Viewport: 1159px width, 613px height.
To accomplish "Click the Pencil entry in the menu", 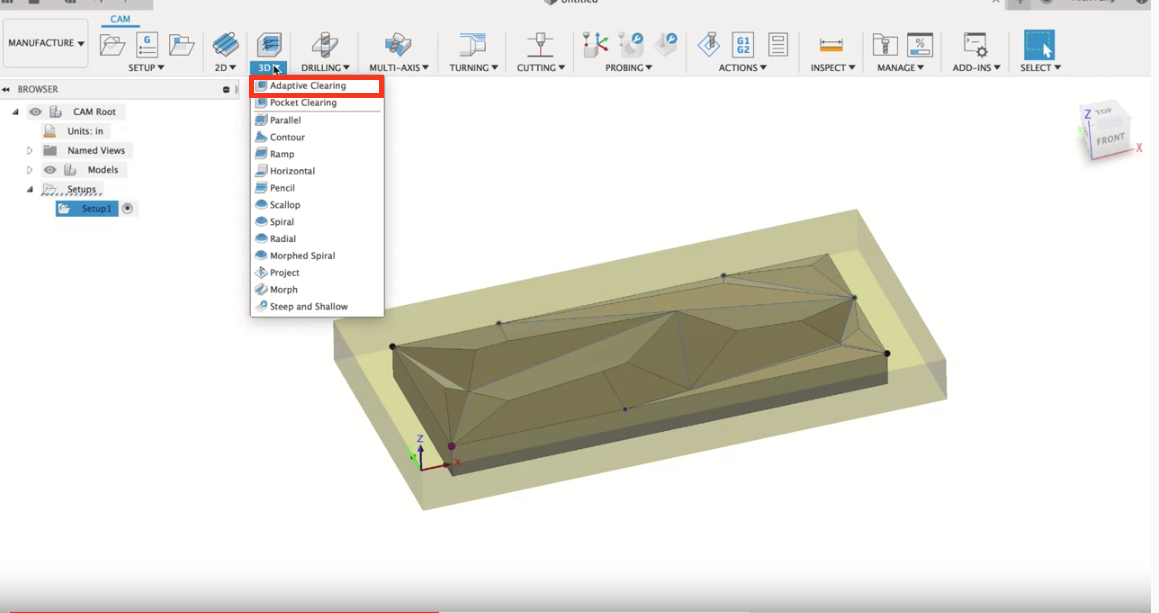I will click(x=282, y=187).
